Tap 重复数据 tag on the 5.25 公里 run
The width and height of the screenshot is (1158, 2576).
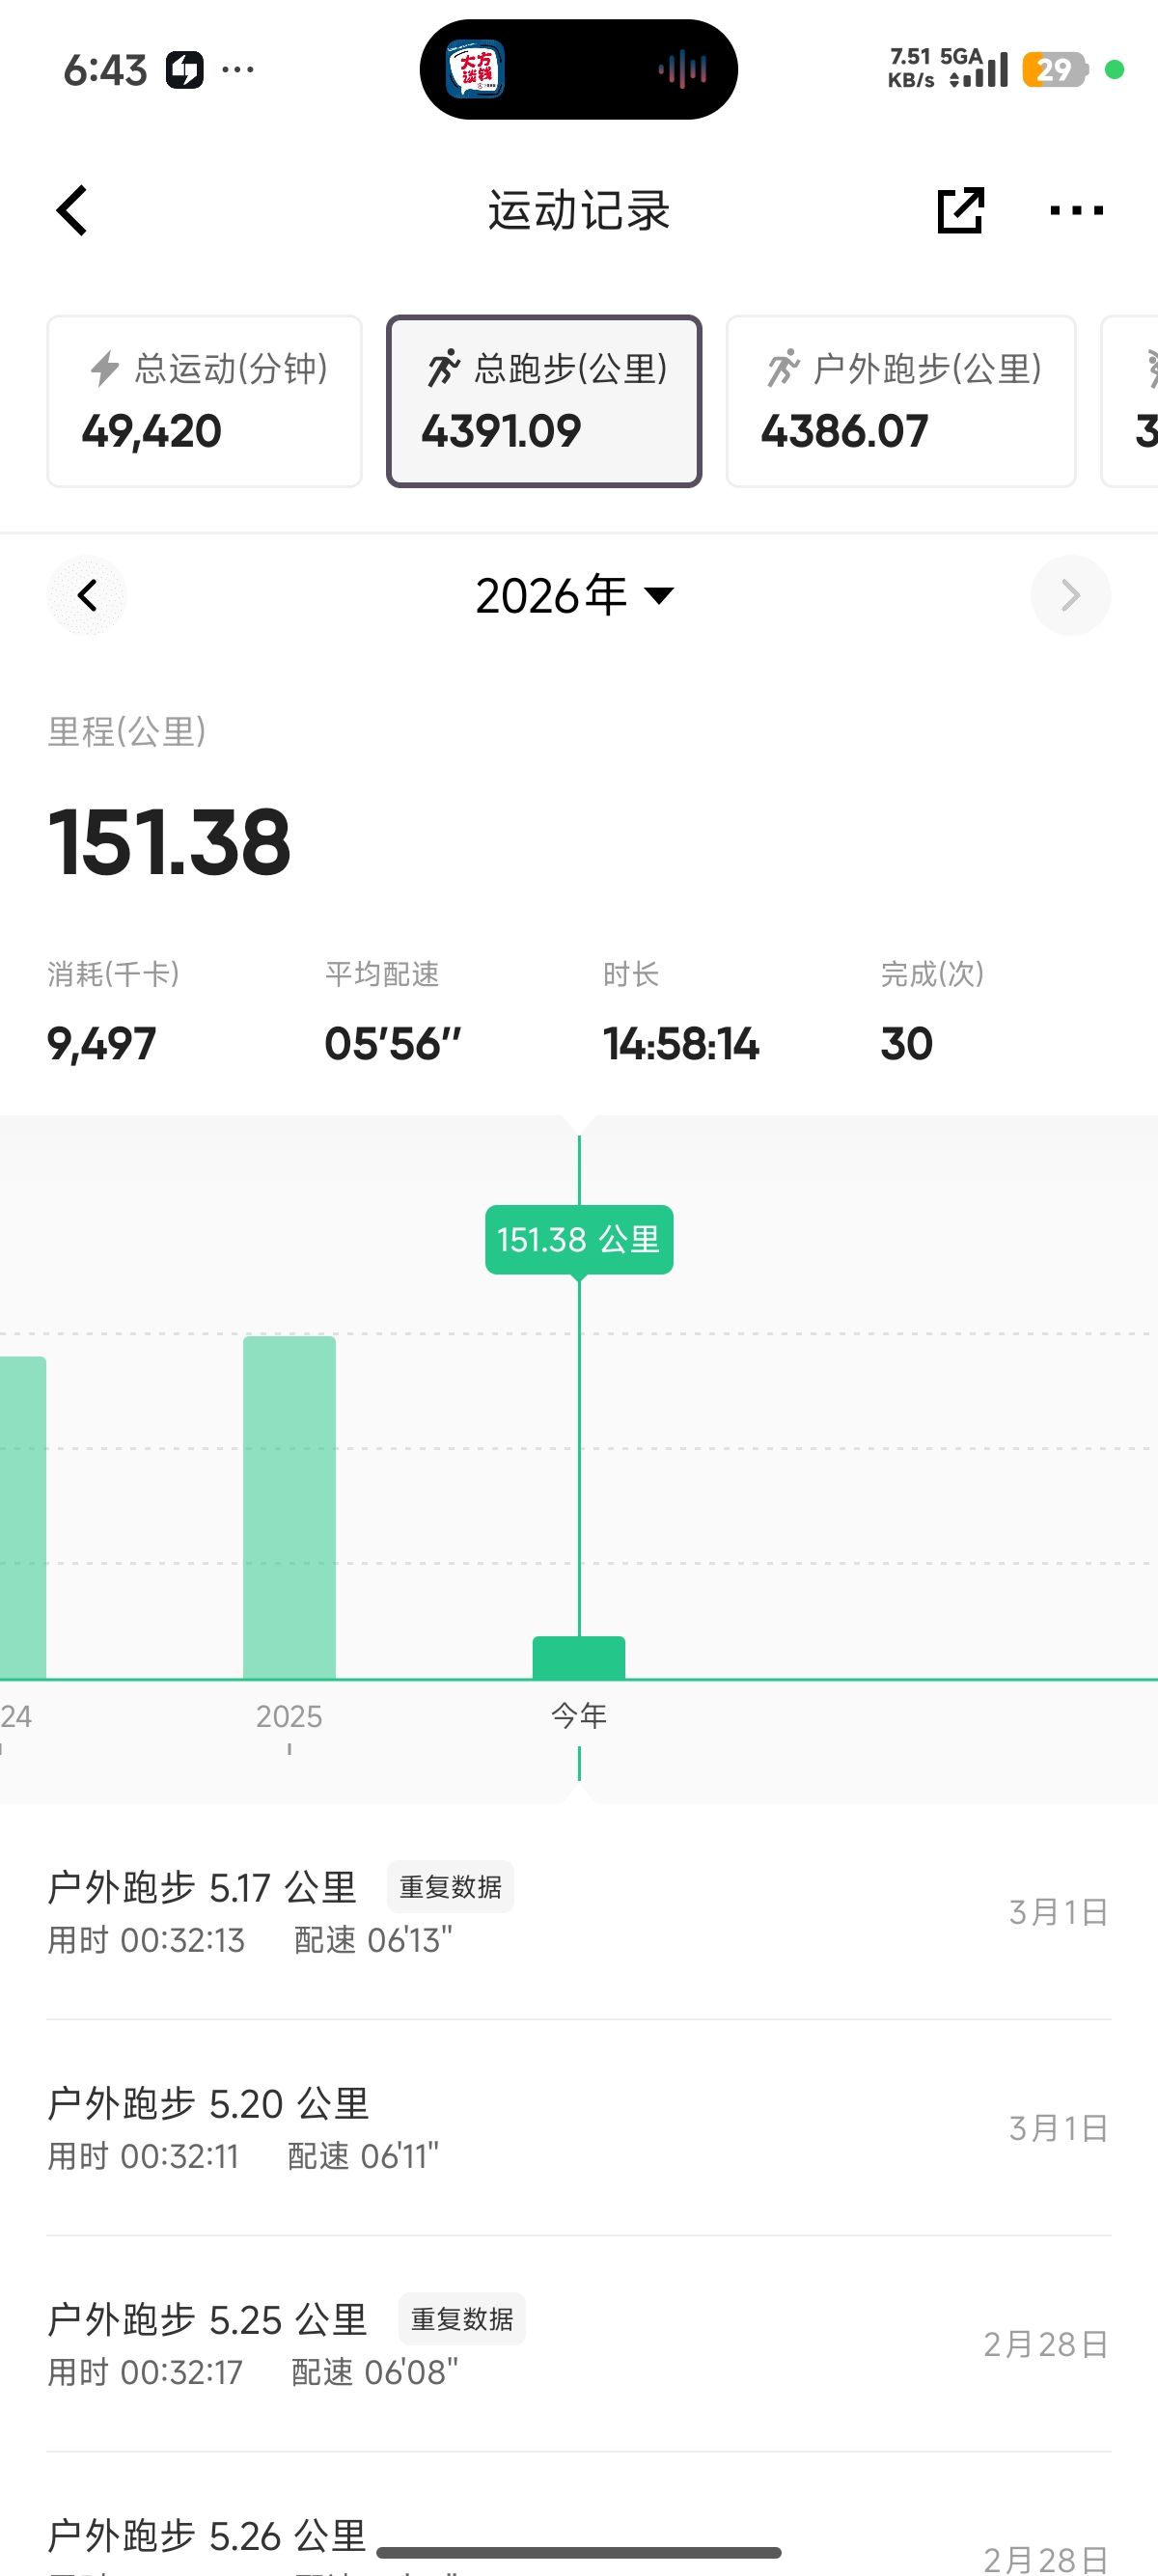point(462,2319)
